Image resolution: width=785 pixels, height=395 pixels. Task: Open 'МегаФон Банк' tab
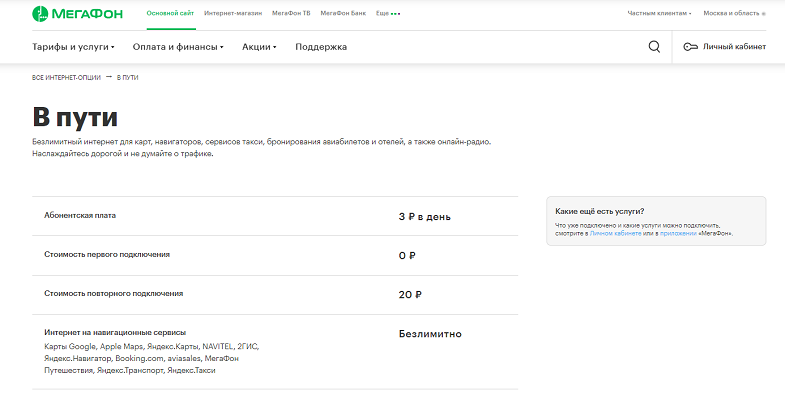(343, 13)
